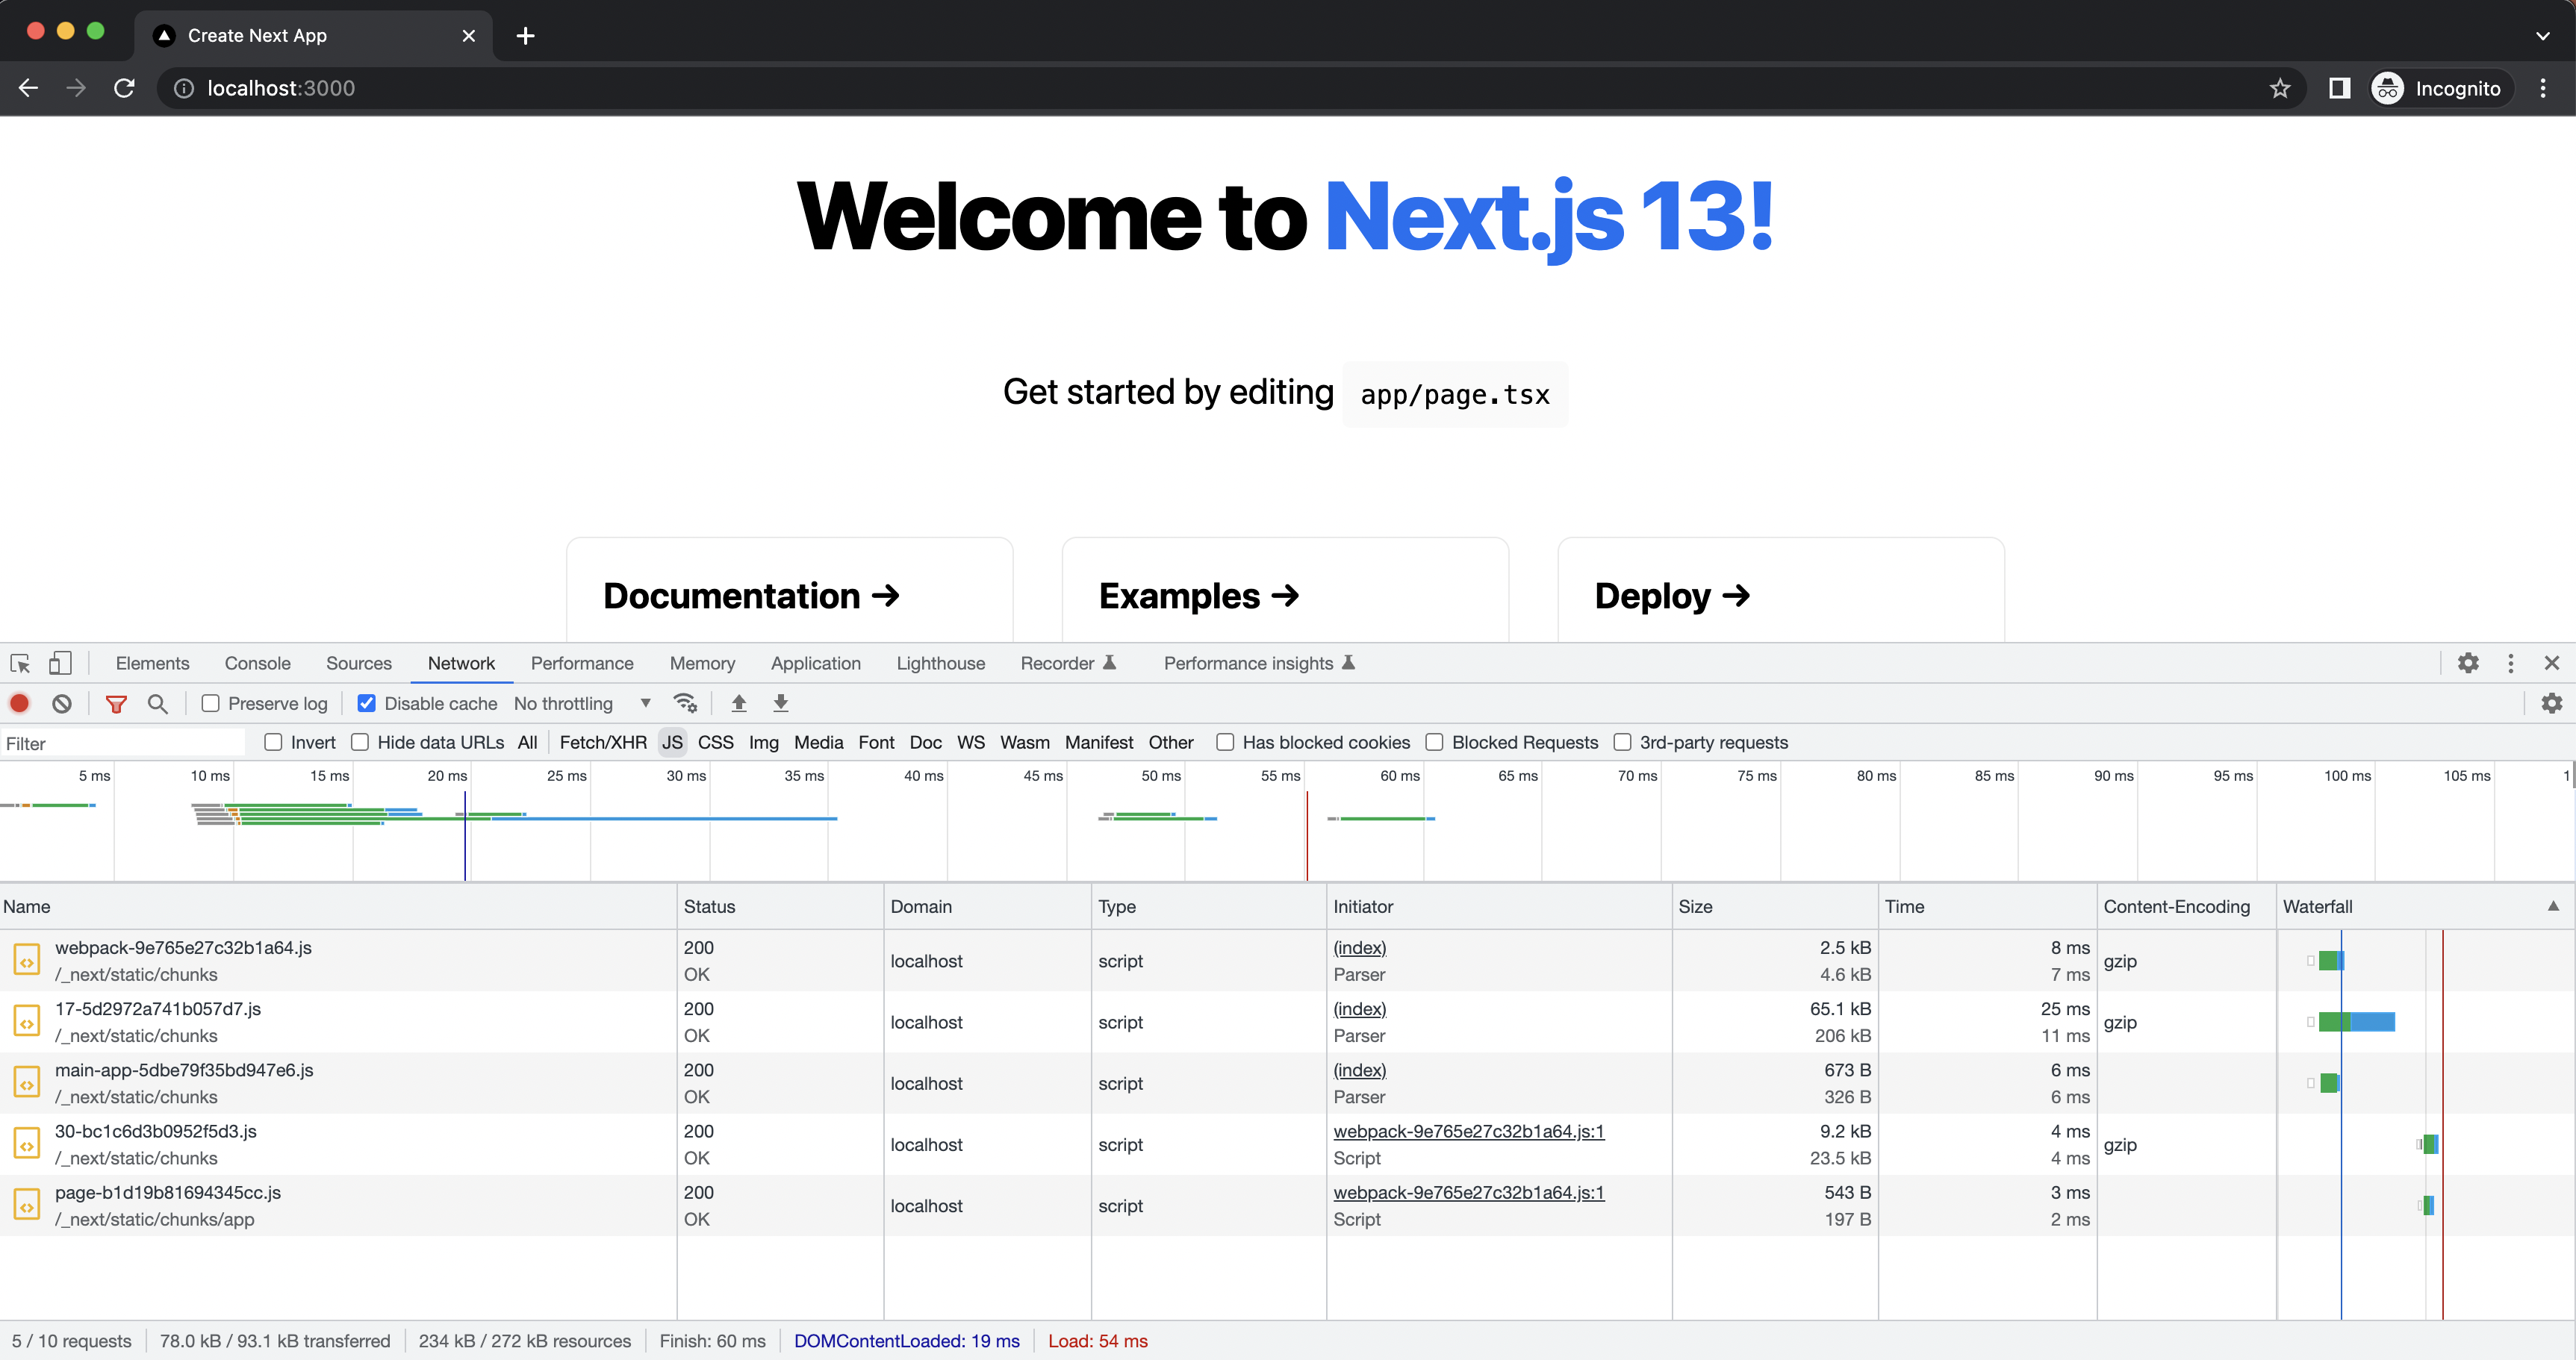Show All request types
2576x1360 pixels.
[527, 742]
